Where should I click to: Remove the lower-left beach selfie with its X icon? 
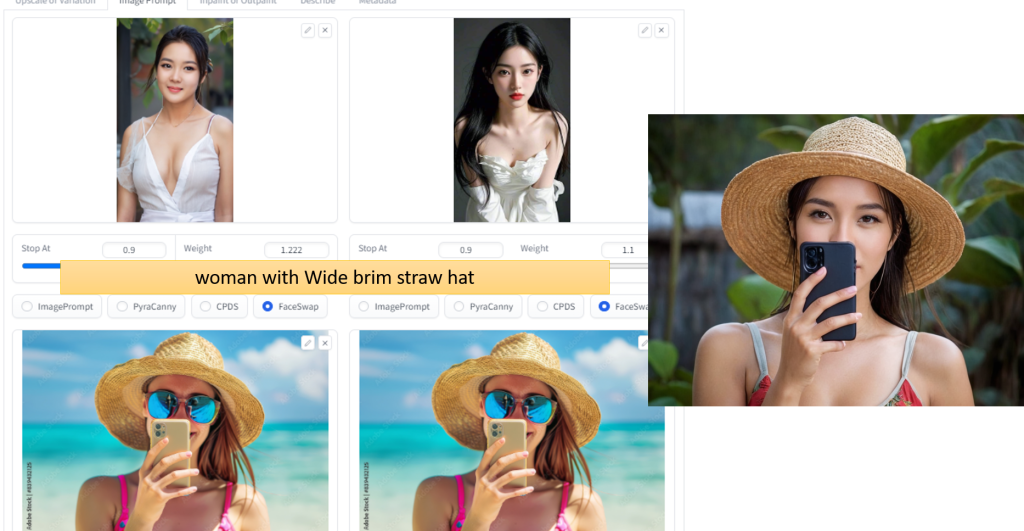(x=325, y=343)
